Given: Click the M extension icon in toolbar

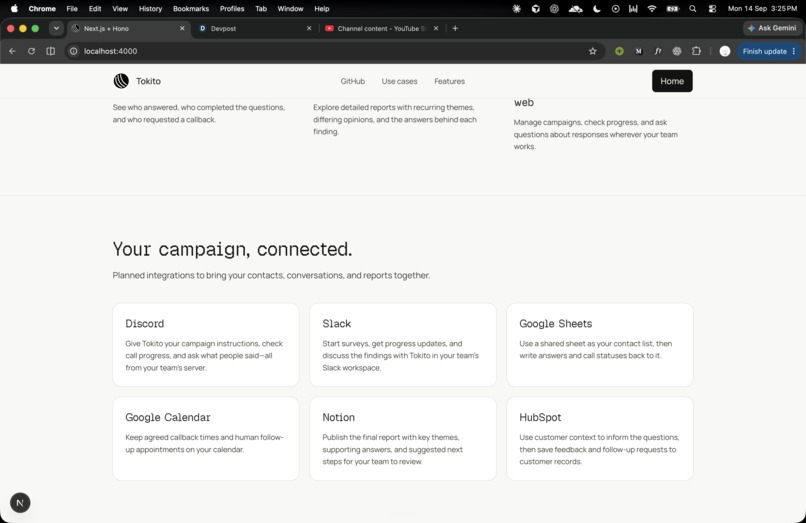Looking at the screenshot, I should coord(638,51).
